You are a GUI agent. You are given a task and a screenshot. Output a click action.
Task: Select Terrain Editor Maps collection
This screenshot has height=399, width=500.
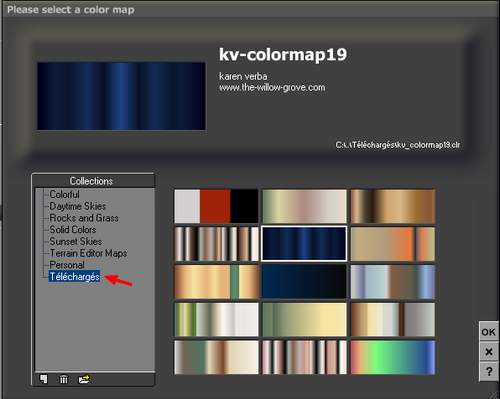click(88, 253)
